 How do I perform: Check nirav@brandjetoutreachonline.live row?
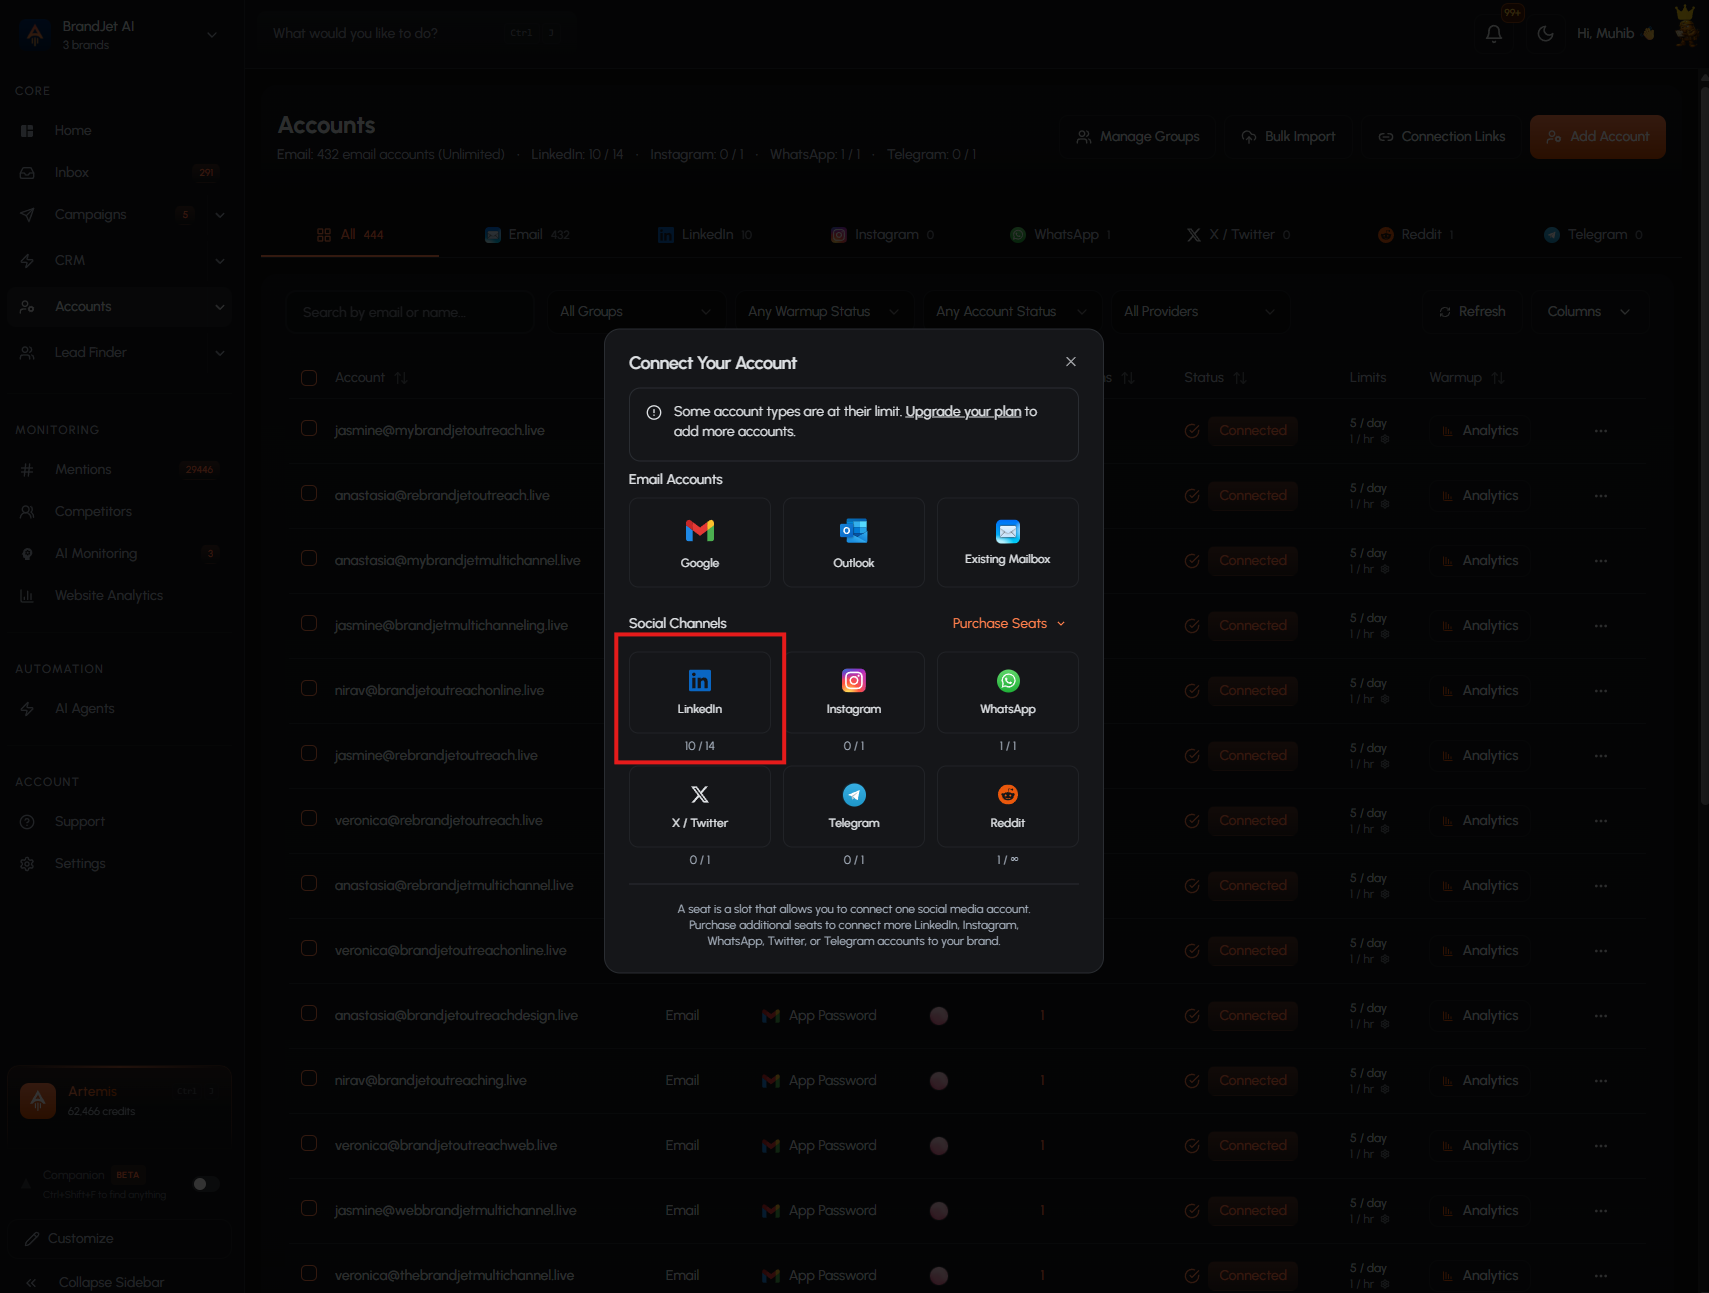click(309, 688)
